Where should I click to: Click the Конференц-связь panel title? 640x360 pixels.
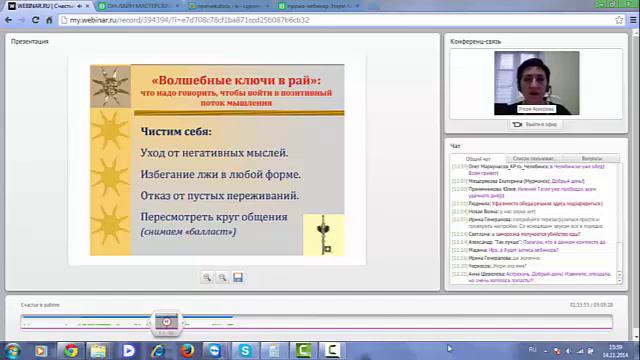(x=476, y=42)
